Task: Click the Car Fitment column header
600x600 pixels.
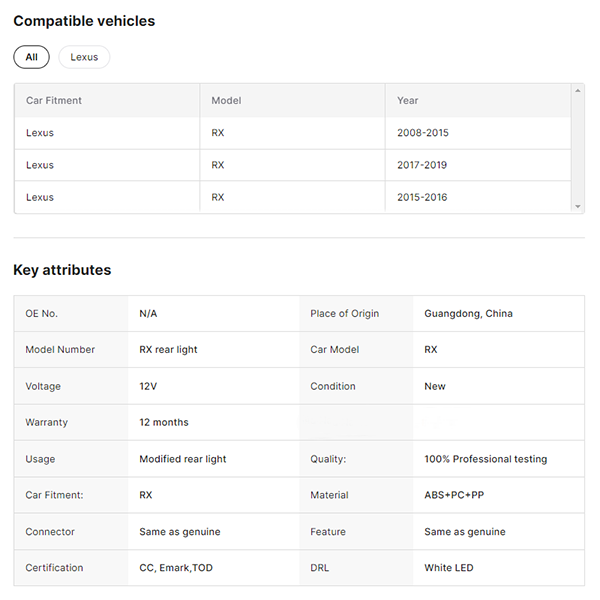Action: (x=54, y=100)
